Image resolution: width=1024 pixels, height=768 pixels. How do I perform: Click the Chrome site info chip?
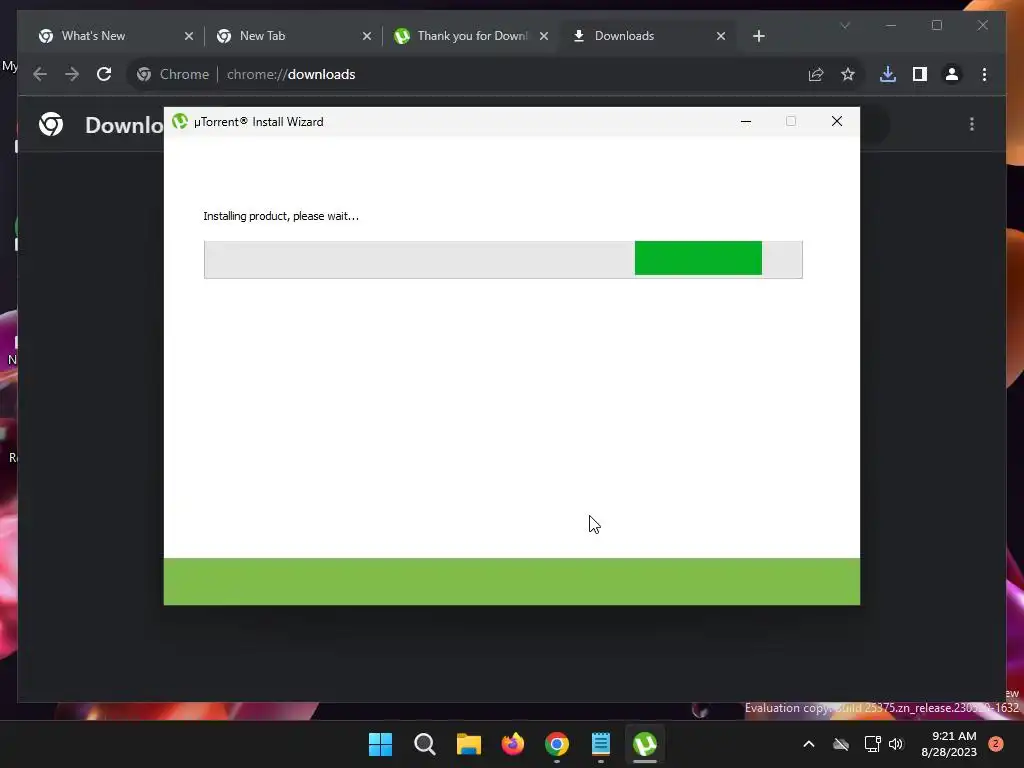click(173, 74)
